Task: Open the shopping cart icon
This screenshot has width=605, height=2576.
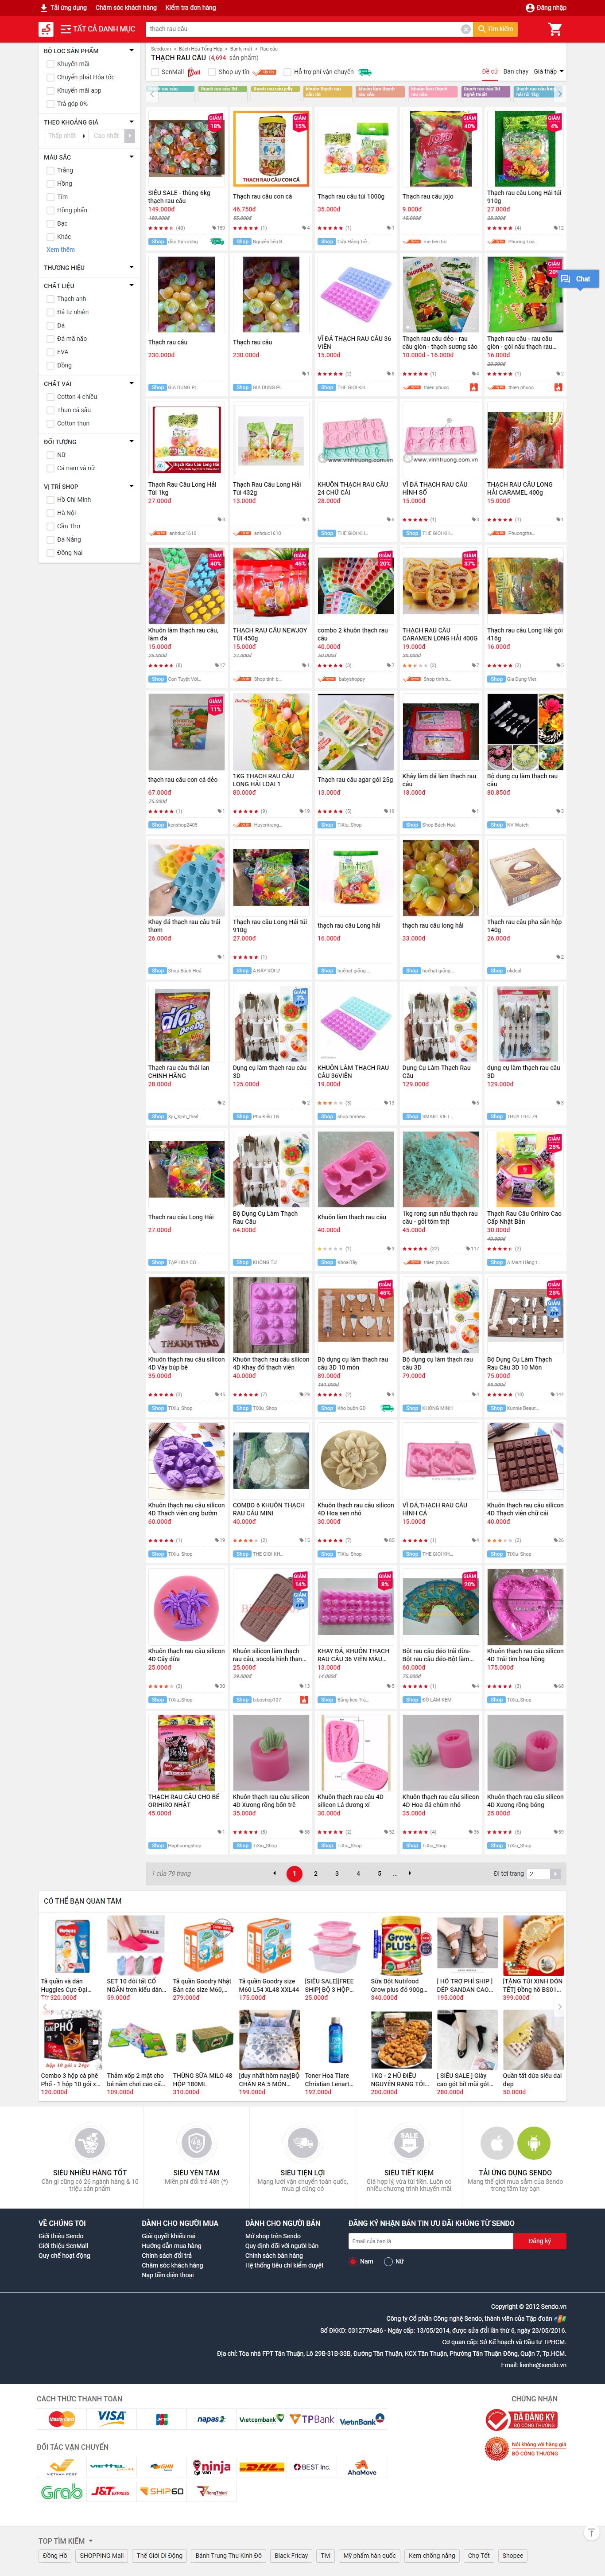Action: [555, 29]
